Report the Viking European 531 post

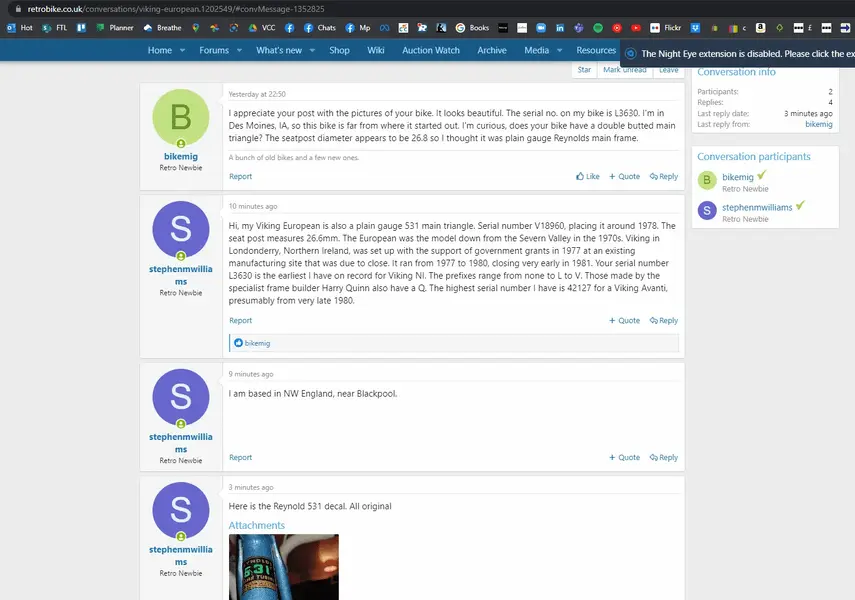(240, 321)
